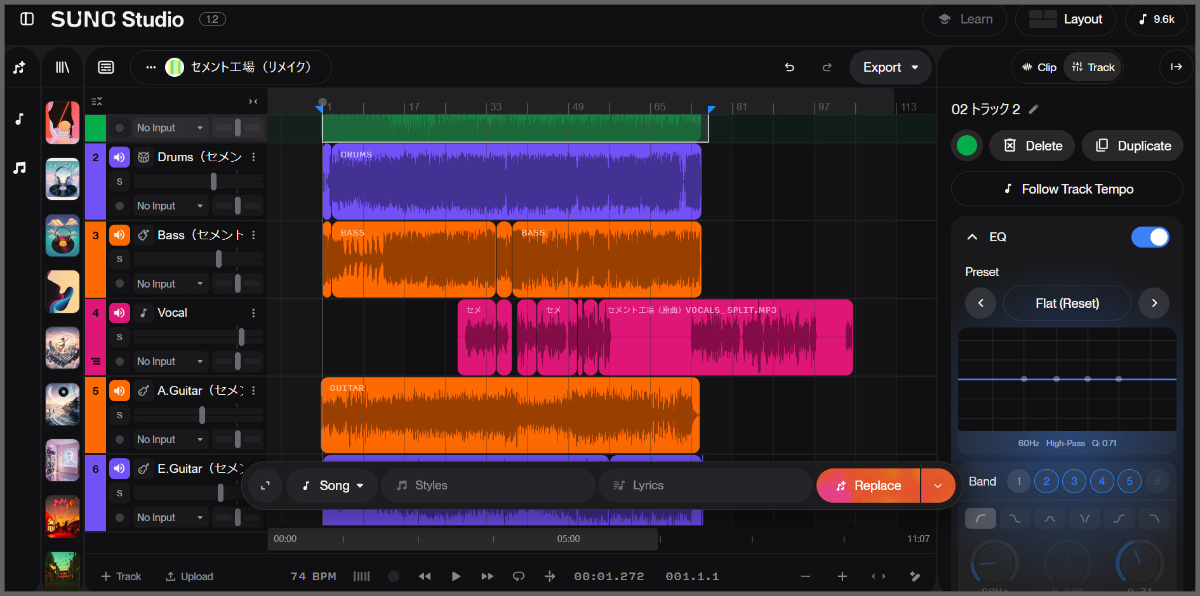Expand the prompt bar fullscreen icon

[265, 486]
